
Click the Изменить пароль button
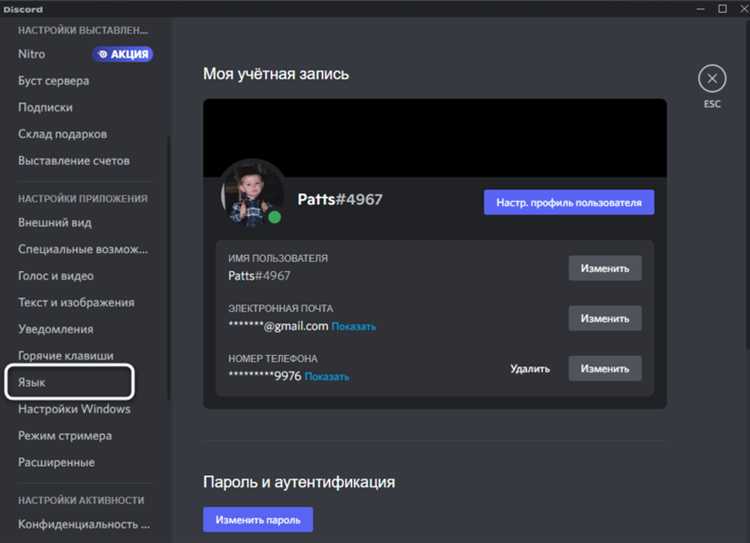tap(258, 520)
